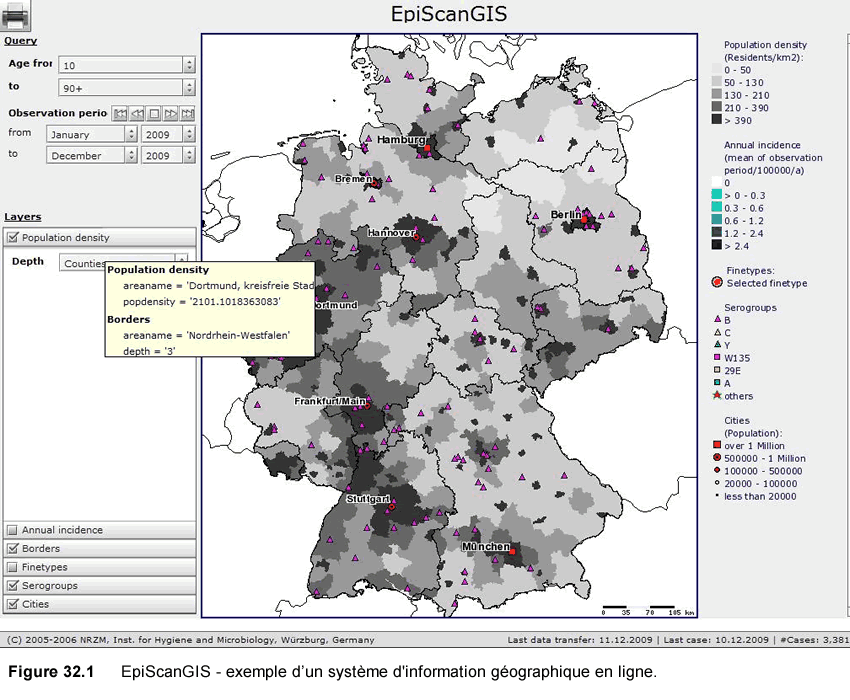Image resolution: width=850 pixels, height=700 pixels.
Task: Step forward one observation period
Action: pos(171,113)
